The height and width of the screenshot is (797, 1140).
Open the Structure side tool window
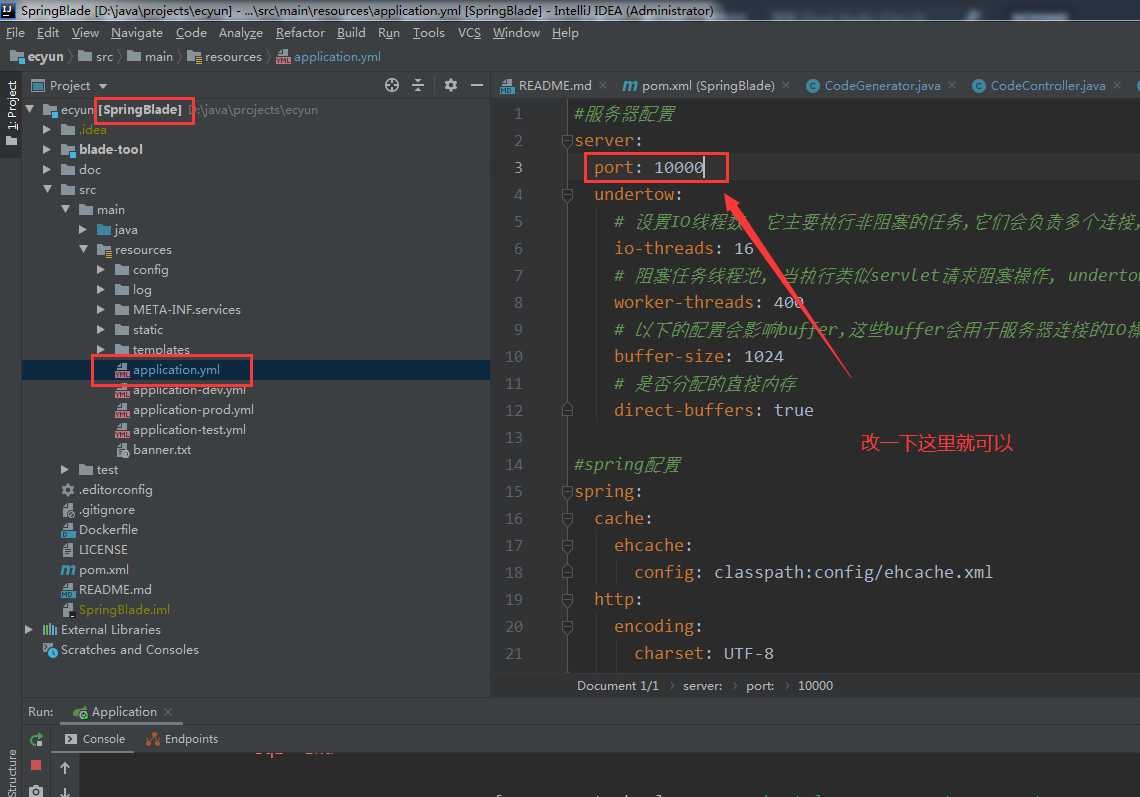tap(12, 772)
